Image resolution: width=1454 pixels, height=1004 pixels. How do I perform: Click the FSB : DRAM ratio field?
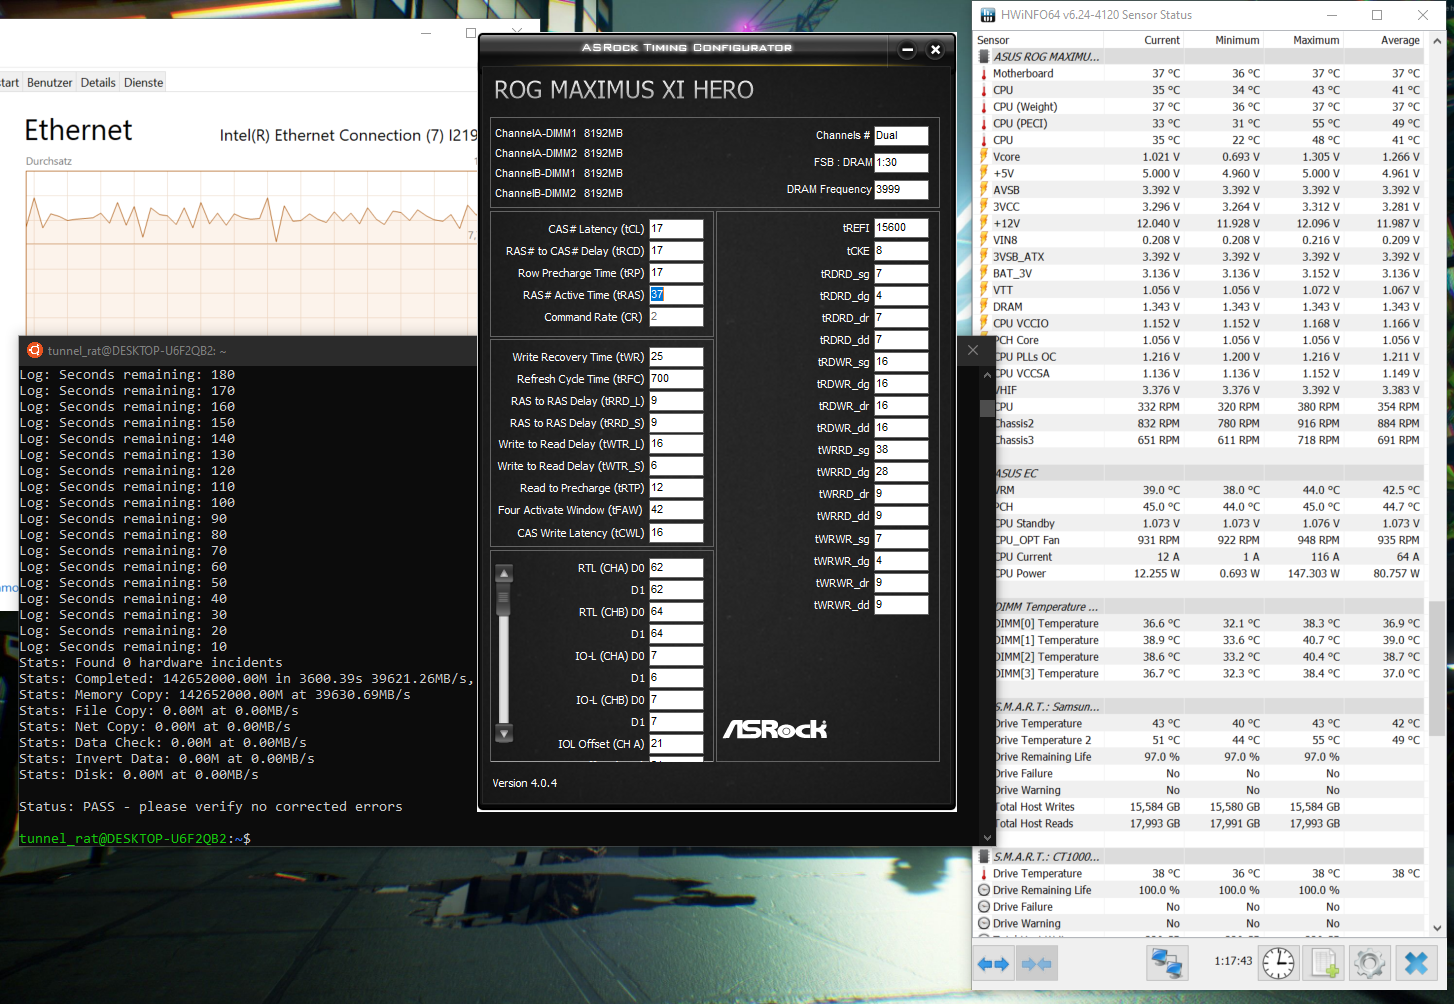pos(901,162)
